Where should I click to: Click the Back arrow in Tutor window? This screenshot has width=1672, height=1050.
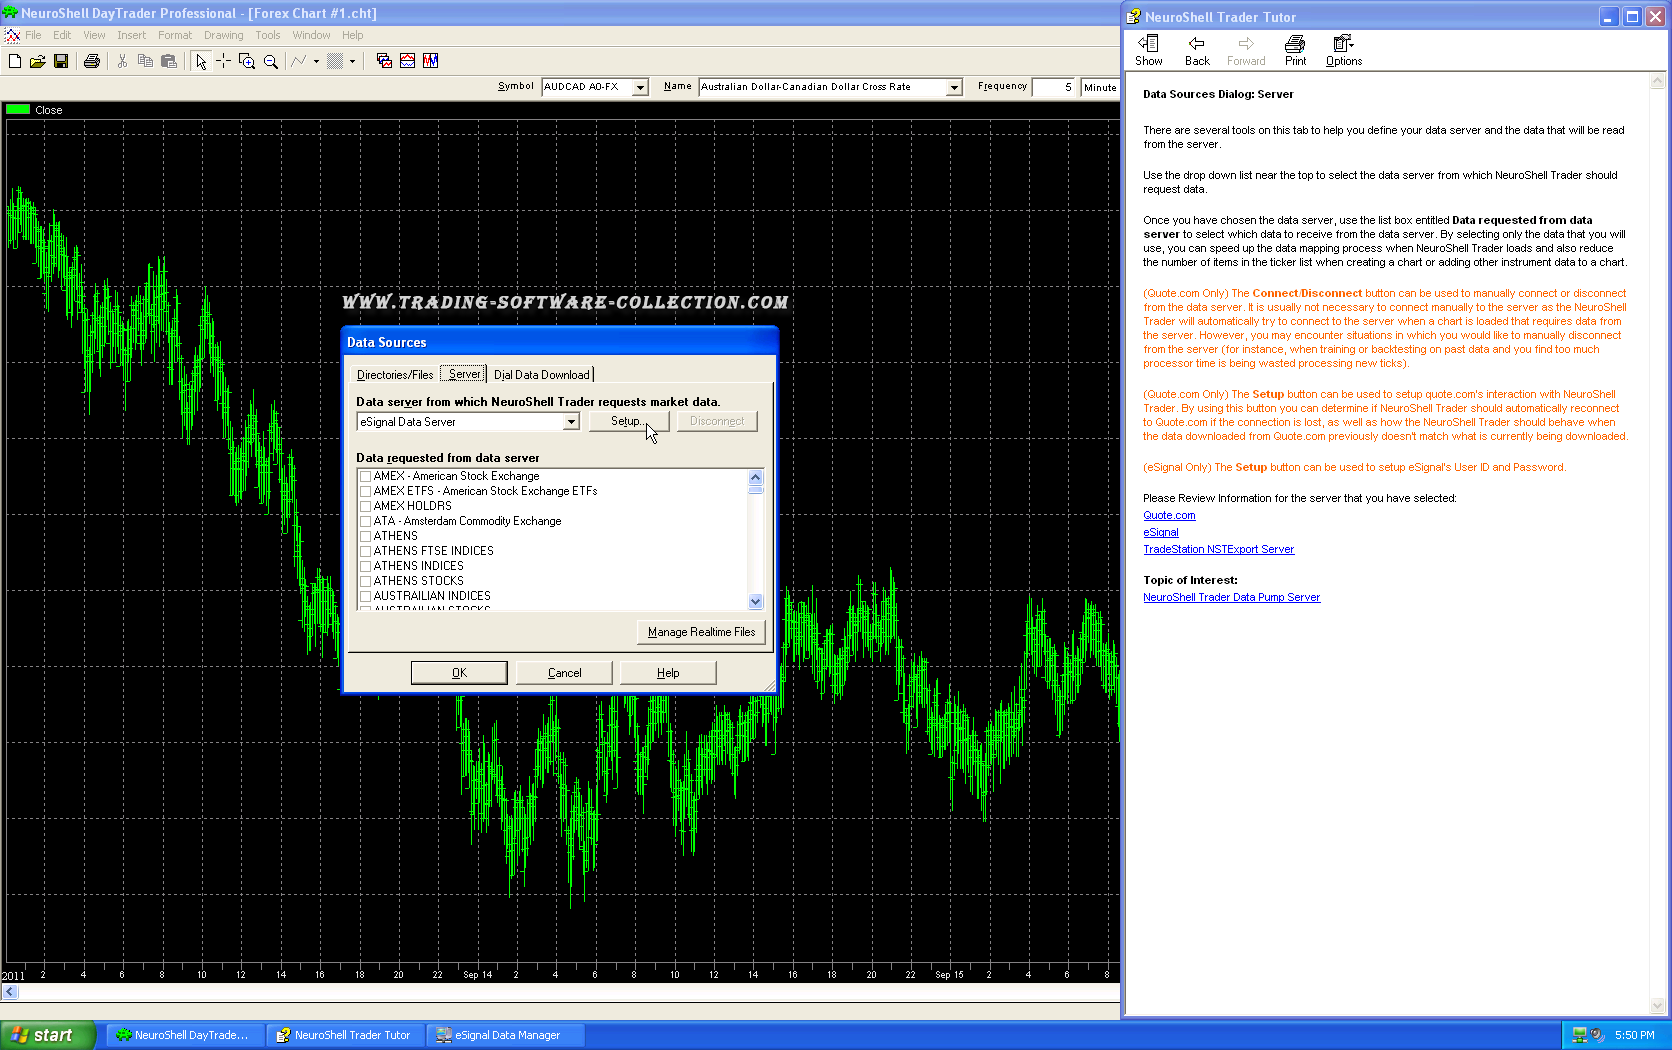[x=1196, y=50]
